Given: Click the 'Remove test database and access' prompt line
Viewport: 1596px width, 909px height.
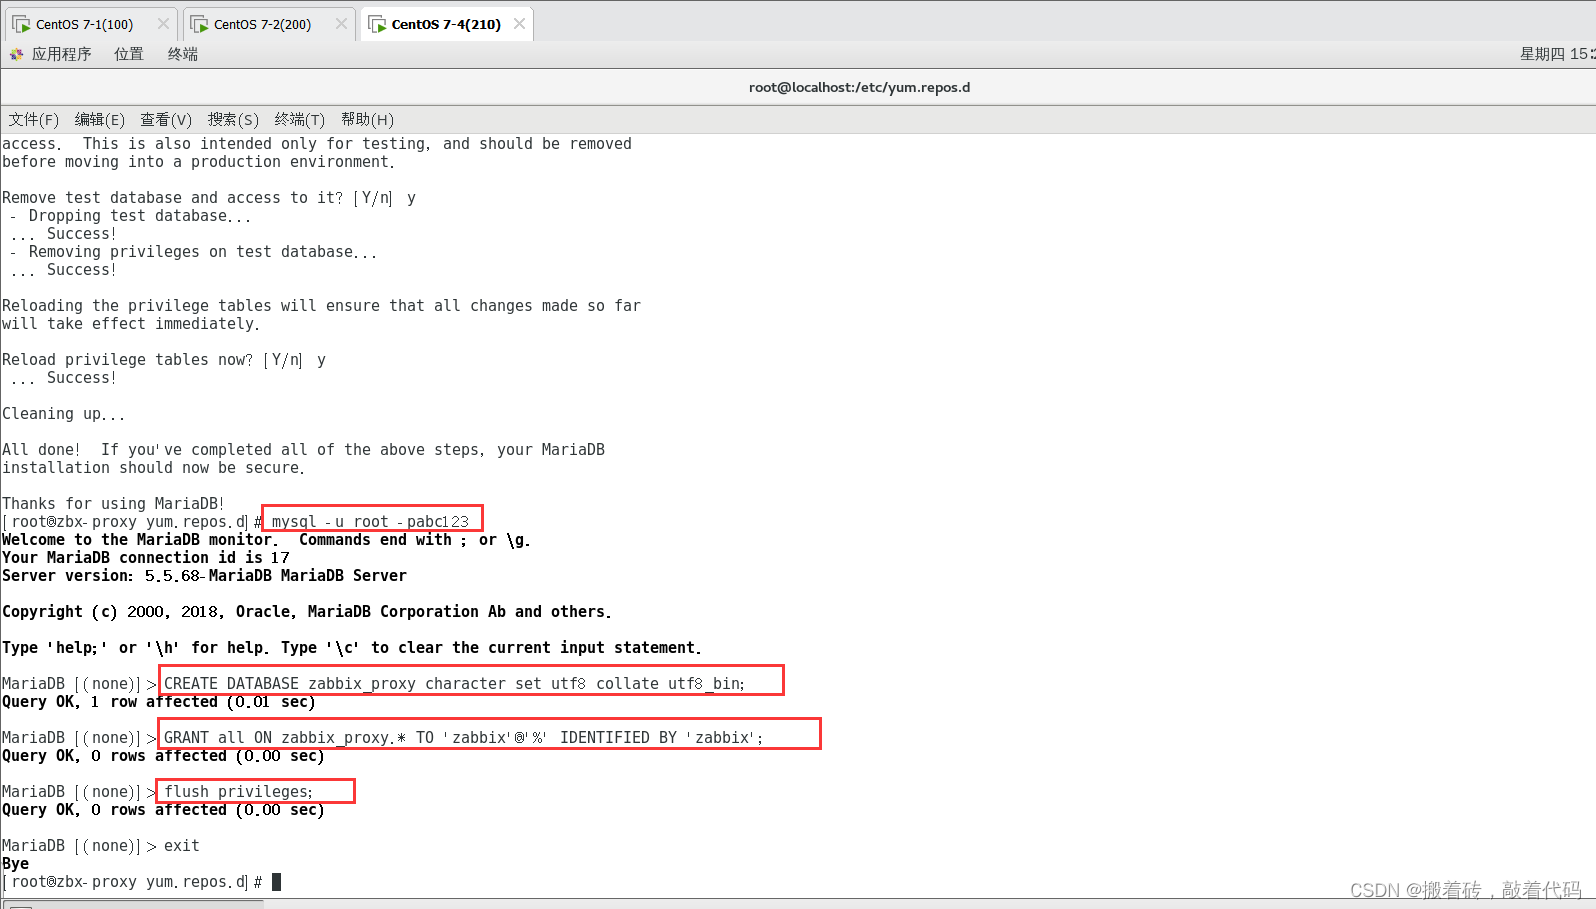Looking at the screenshot, I should (209, 198).
